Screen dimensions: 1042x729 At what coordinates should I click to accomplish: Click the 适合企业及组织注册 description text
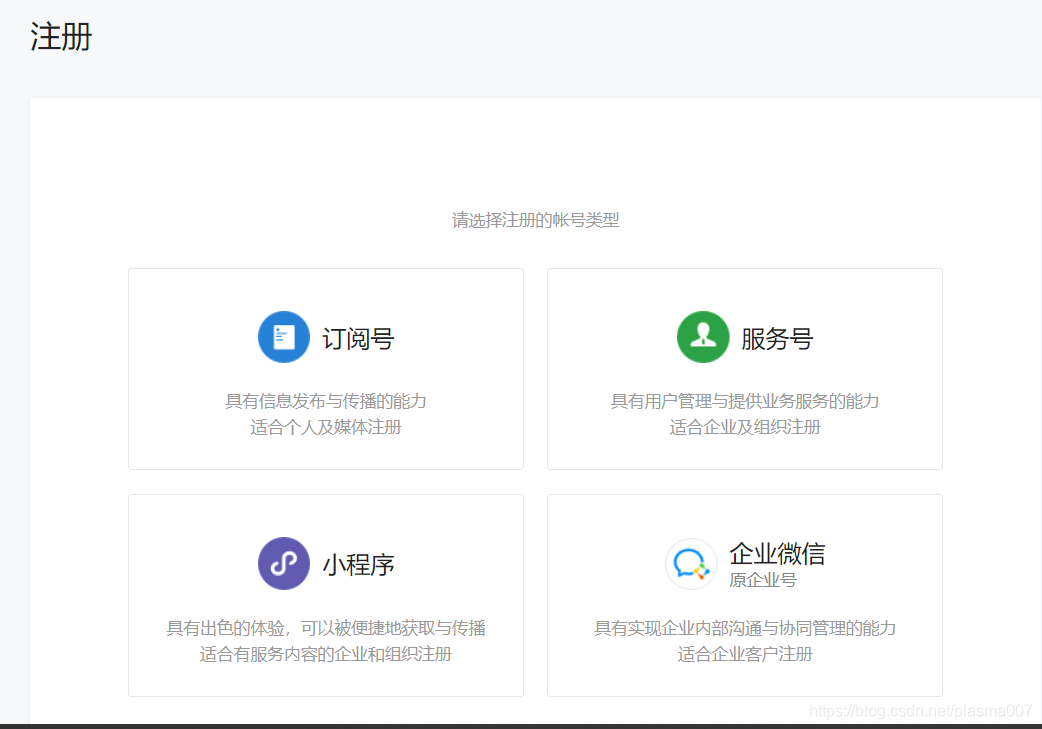click(744, 425)
